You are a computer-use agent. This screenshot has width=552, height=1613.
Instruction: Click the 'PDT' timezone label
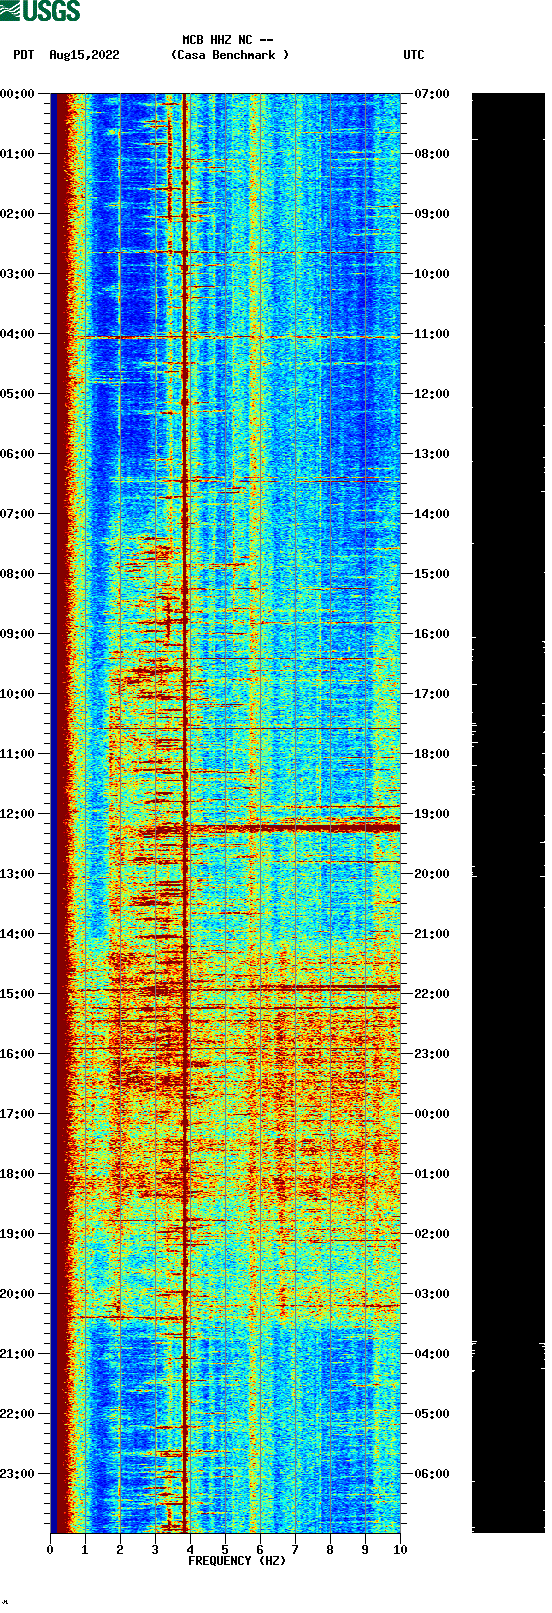[24, 55]
